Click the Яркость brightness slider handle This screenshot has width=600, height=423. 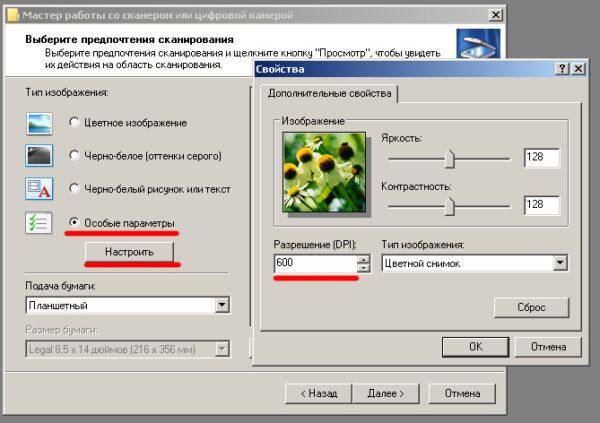tap(450, 158)
